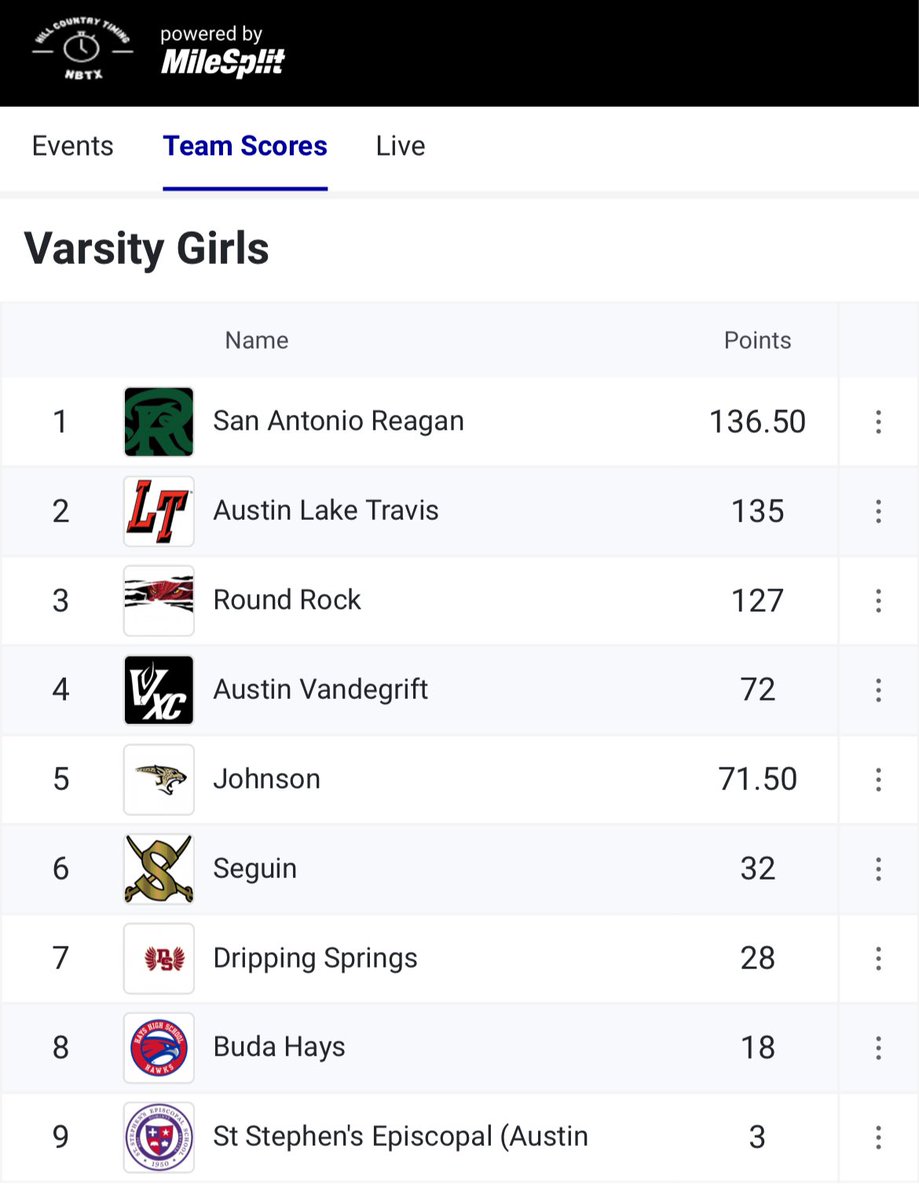Switch to the Events tab
The image size is (919, 1200).
coord(73,146)
